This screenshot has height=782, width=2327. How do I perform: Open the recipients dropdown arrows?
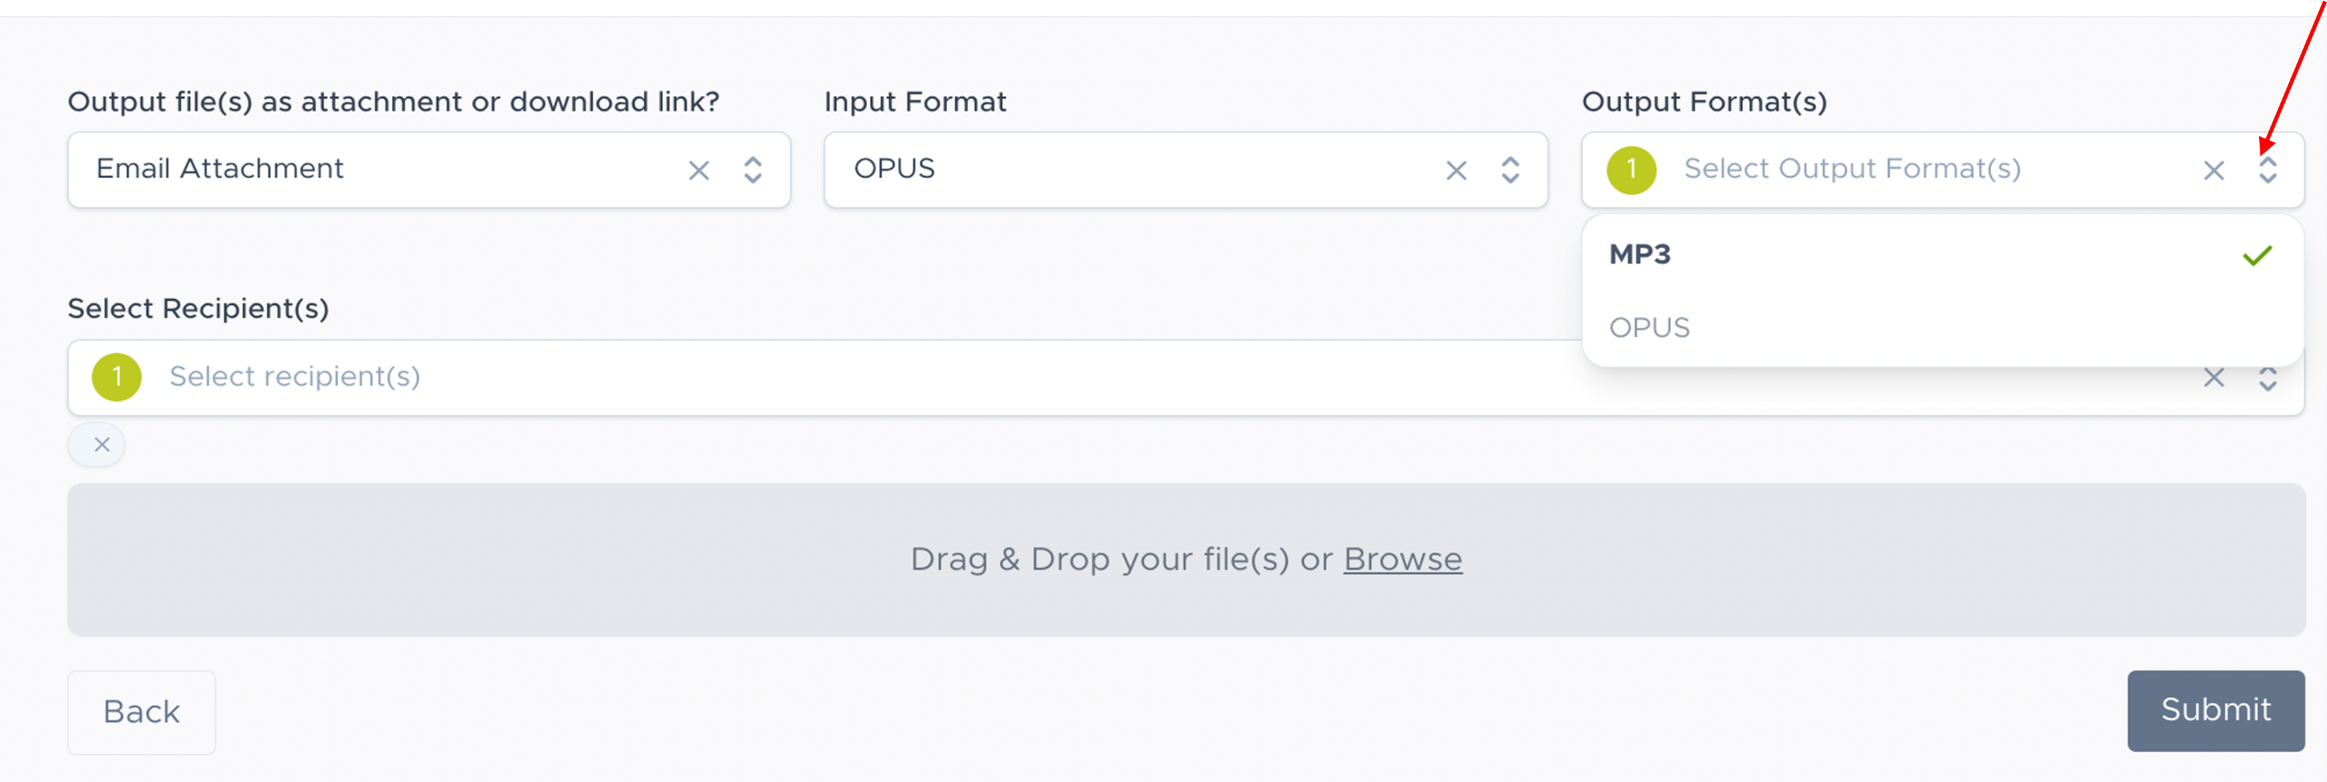(x=2267, y=378)
